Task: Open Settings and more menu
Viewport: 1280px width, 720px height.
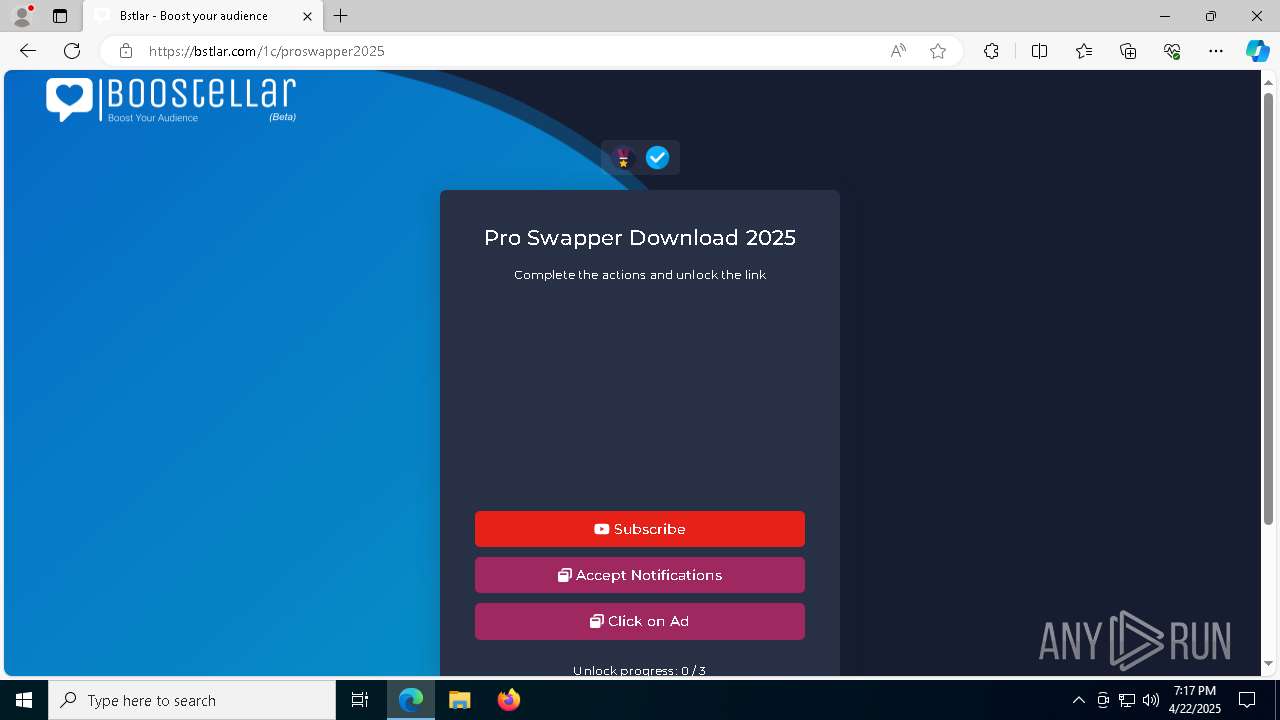Action: tap(1216, 51)
